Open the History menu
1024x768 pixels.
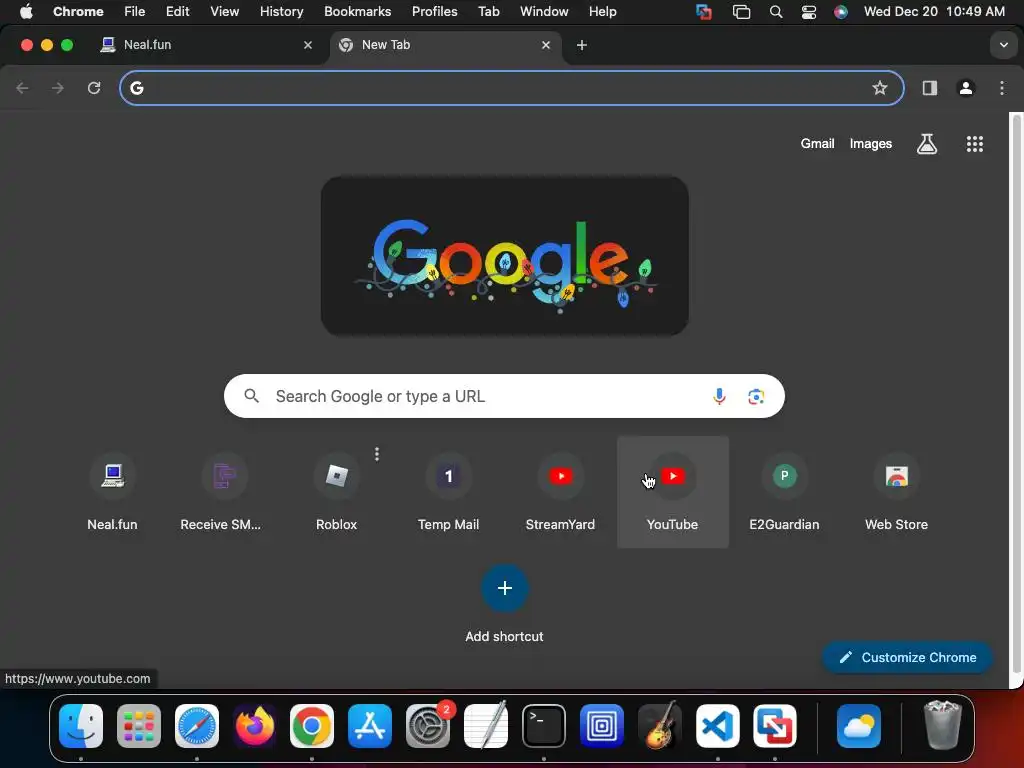(281, 12)
